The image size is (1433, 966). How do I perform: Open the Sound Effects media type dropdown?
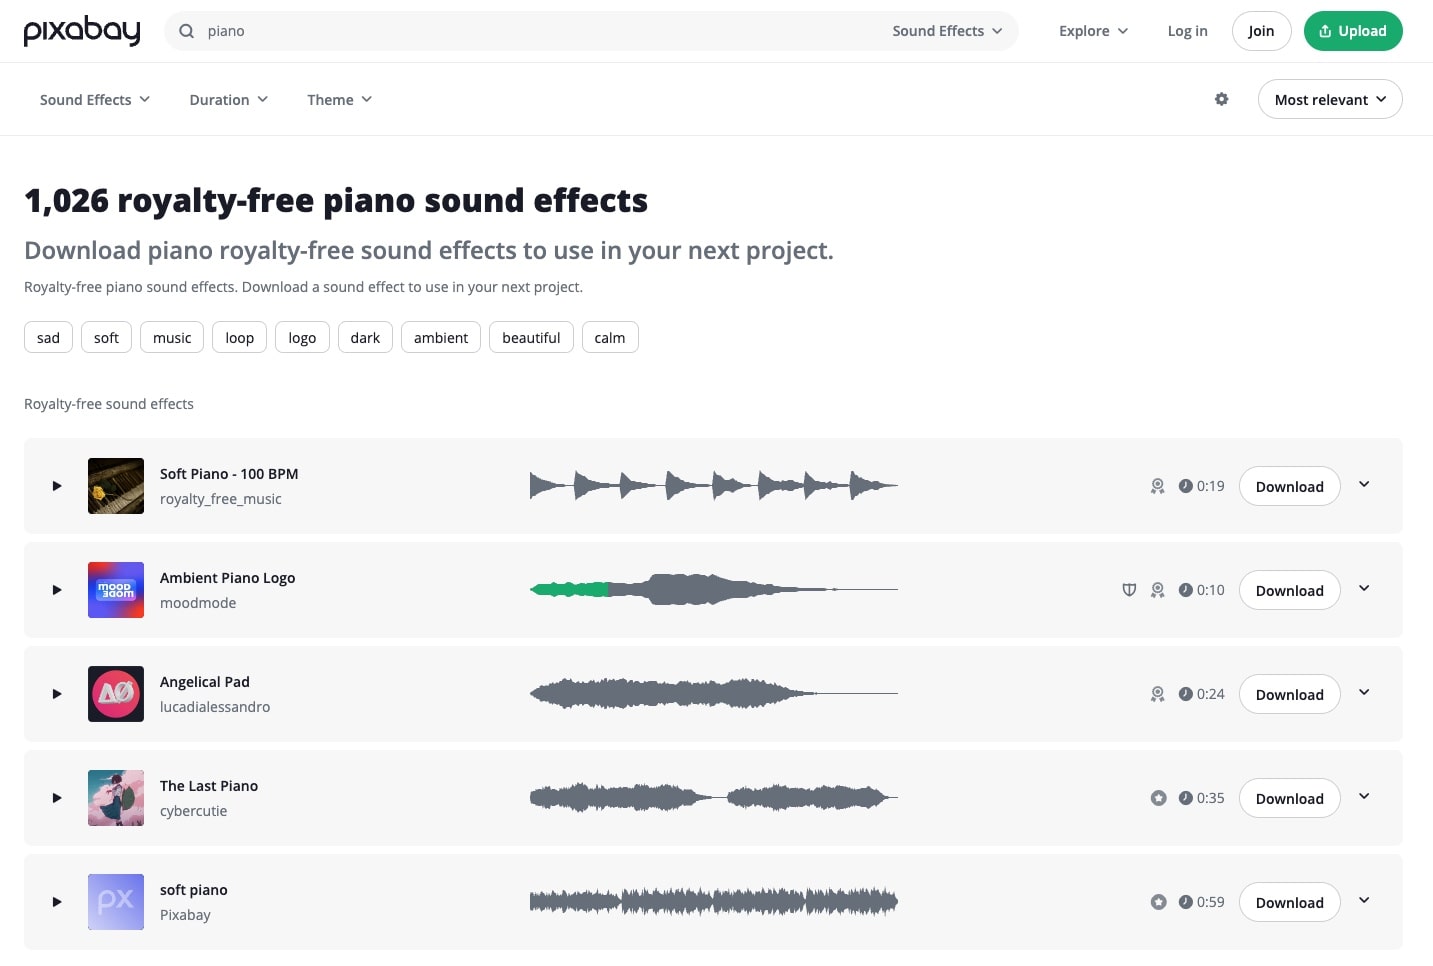(x=945, y=31)
